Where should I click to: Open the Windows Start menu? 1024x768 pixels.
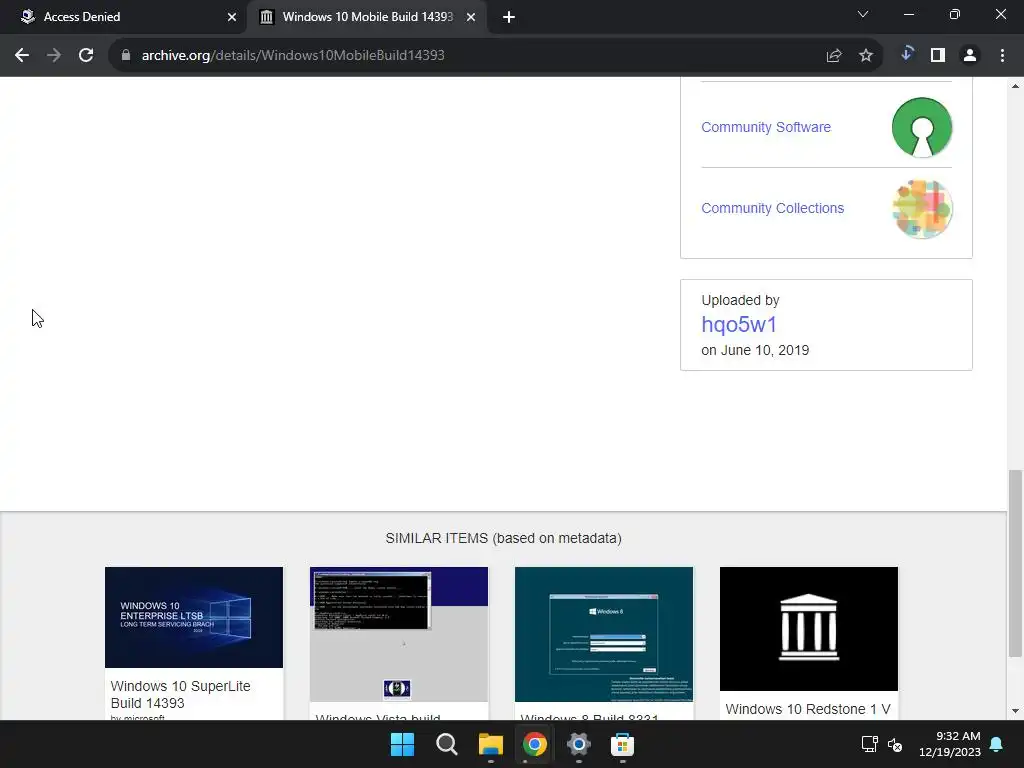coord(402,744)
